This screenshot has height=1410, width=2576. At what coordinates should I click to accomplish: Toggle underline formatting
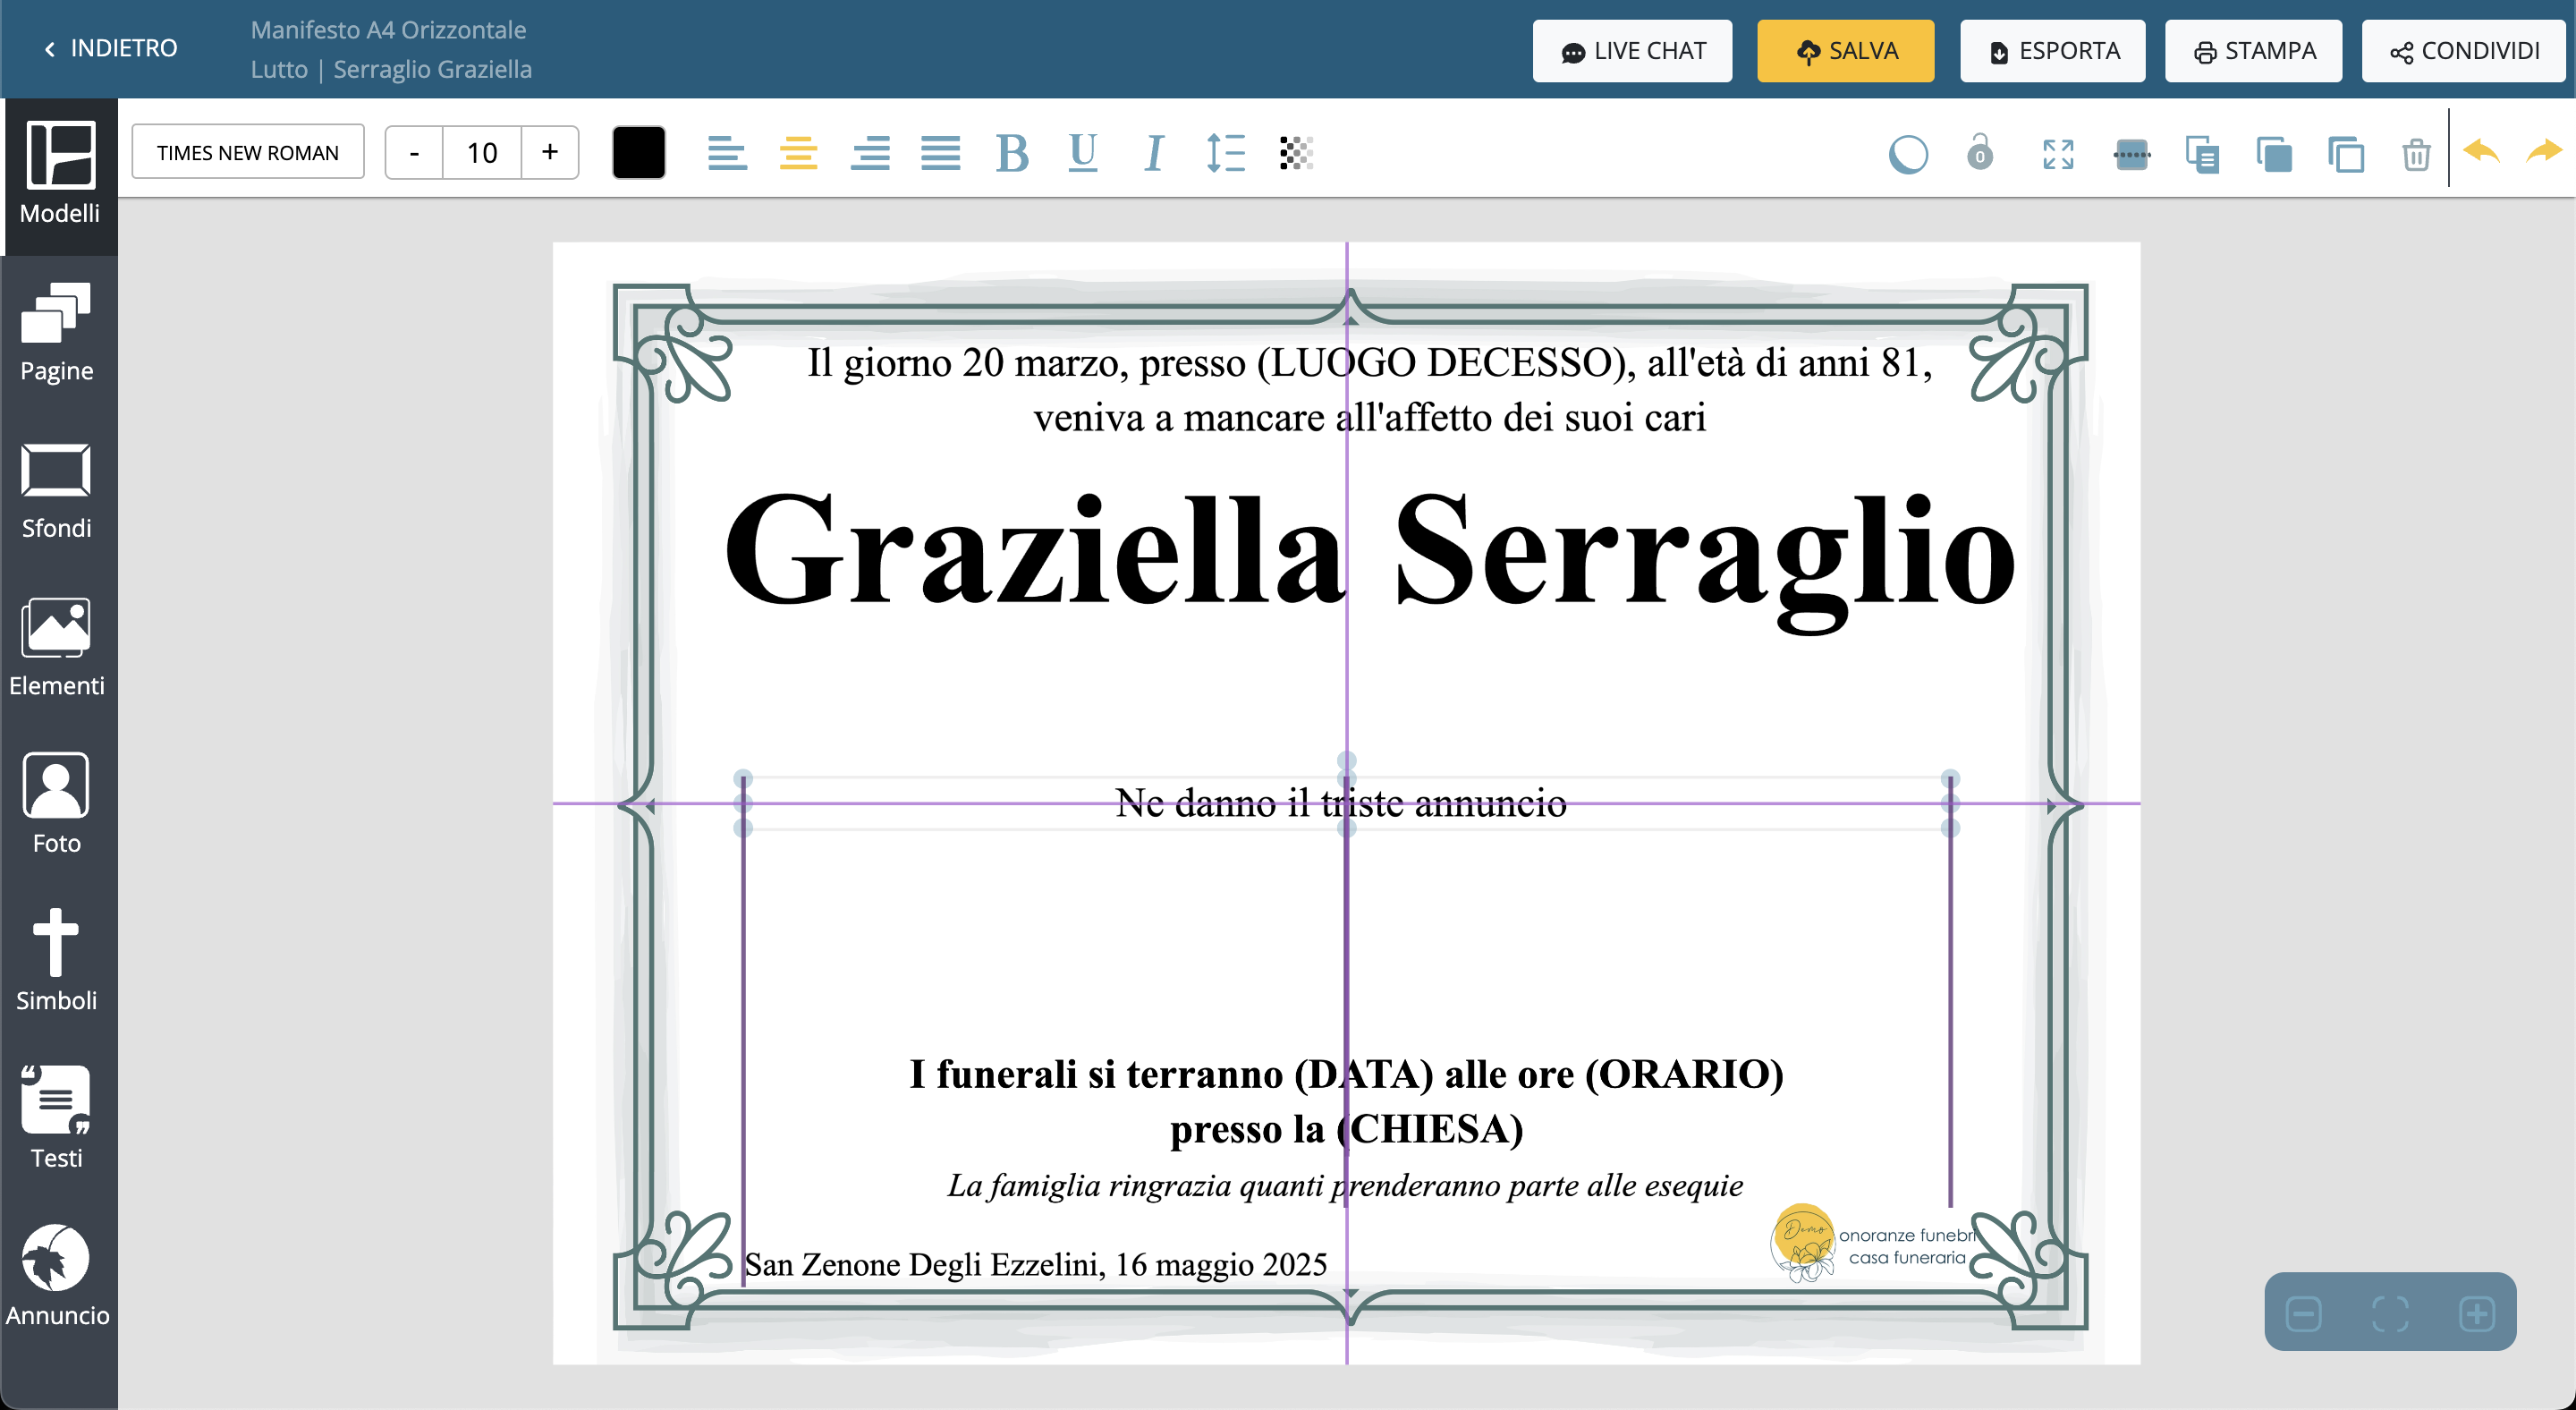click(x=1082, y=153)
